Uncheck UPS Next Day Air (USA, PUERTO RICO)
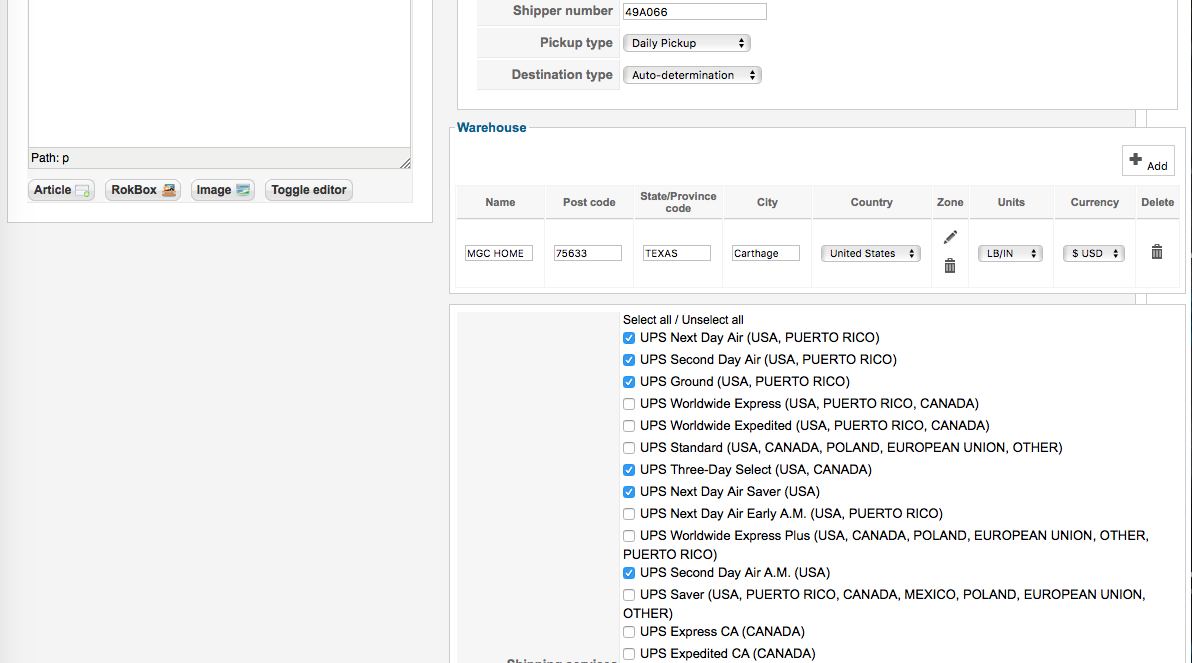 [x=629, y=338]
